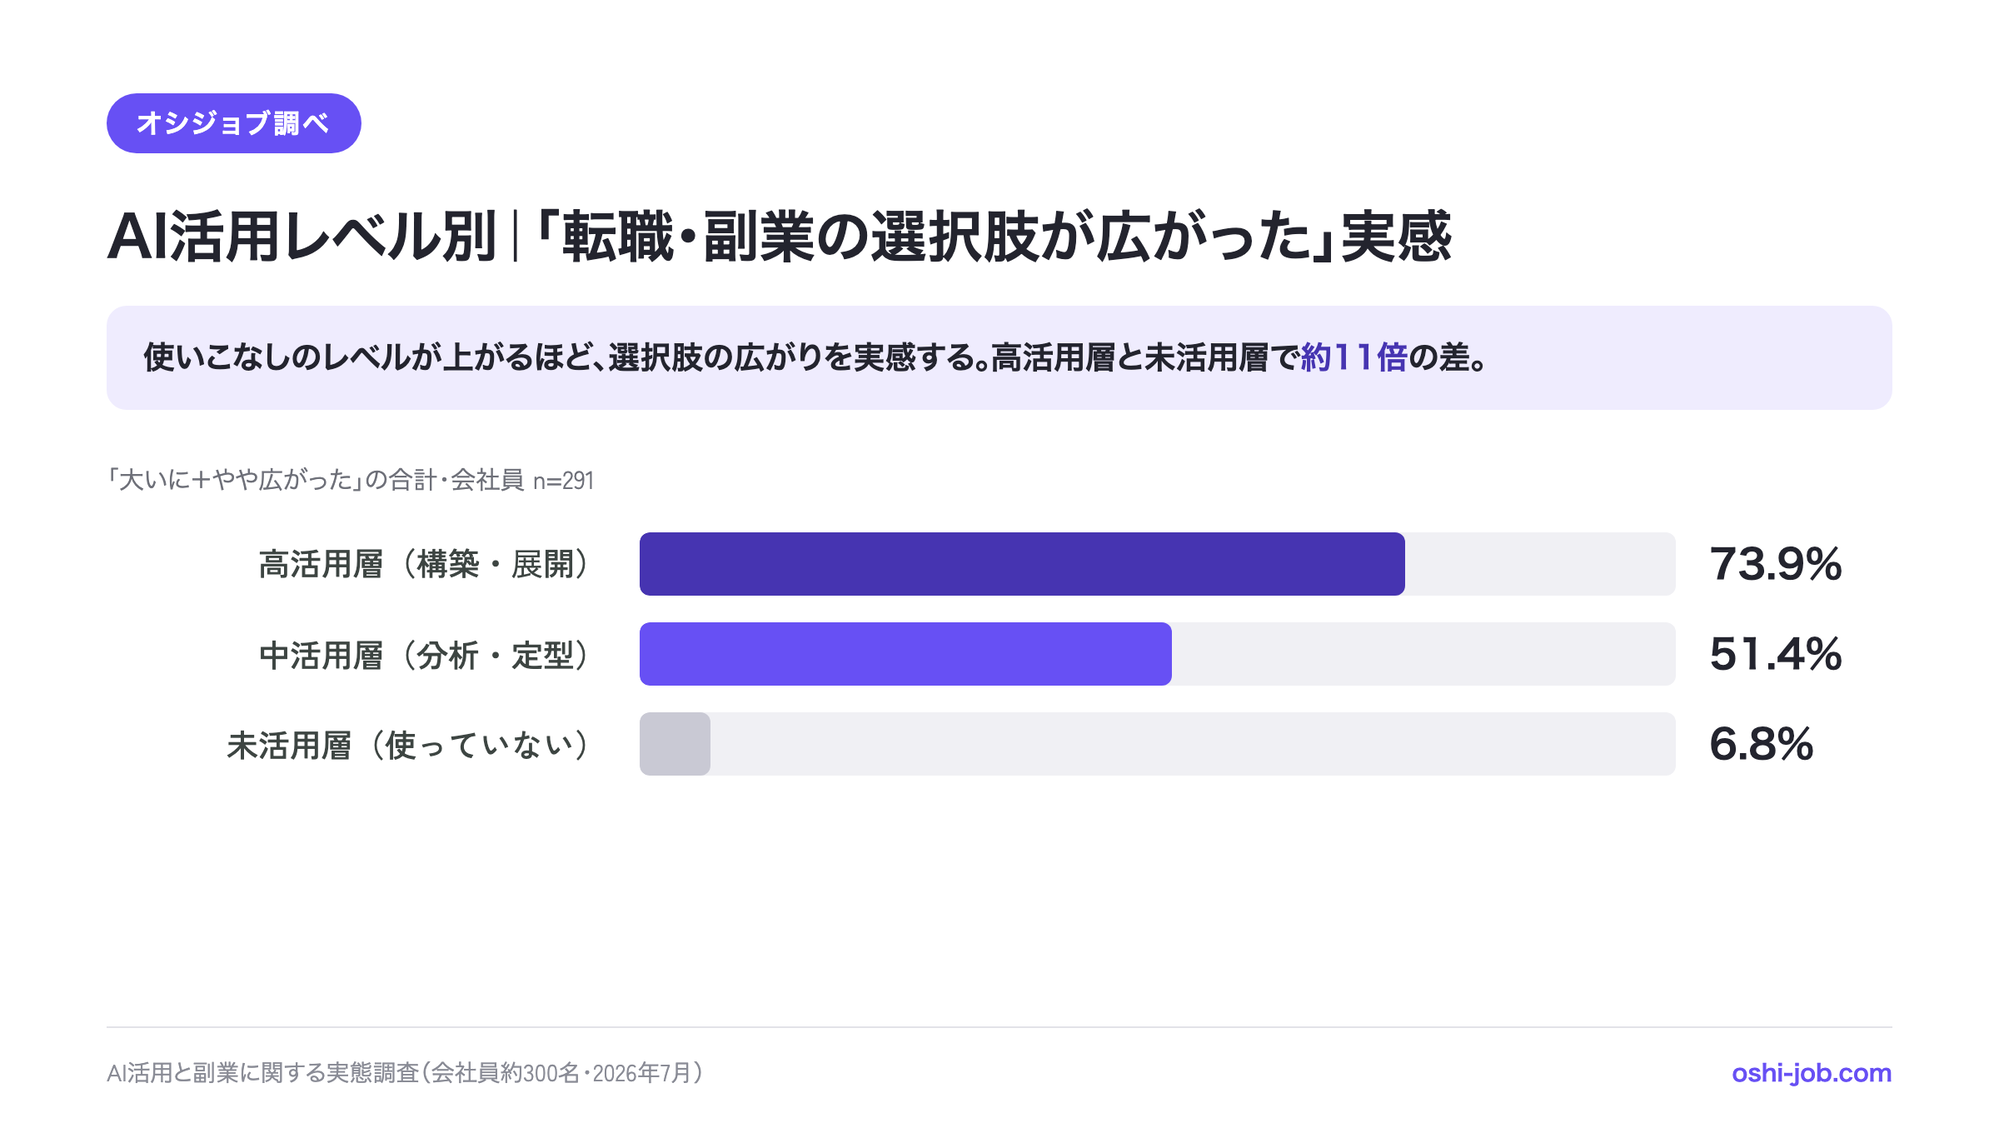Click the オシジョブ調べ purple badge
Screen dimensions: 1999x1133
pos(233,123)
